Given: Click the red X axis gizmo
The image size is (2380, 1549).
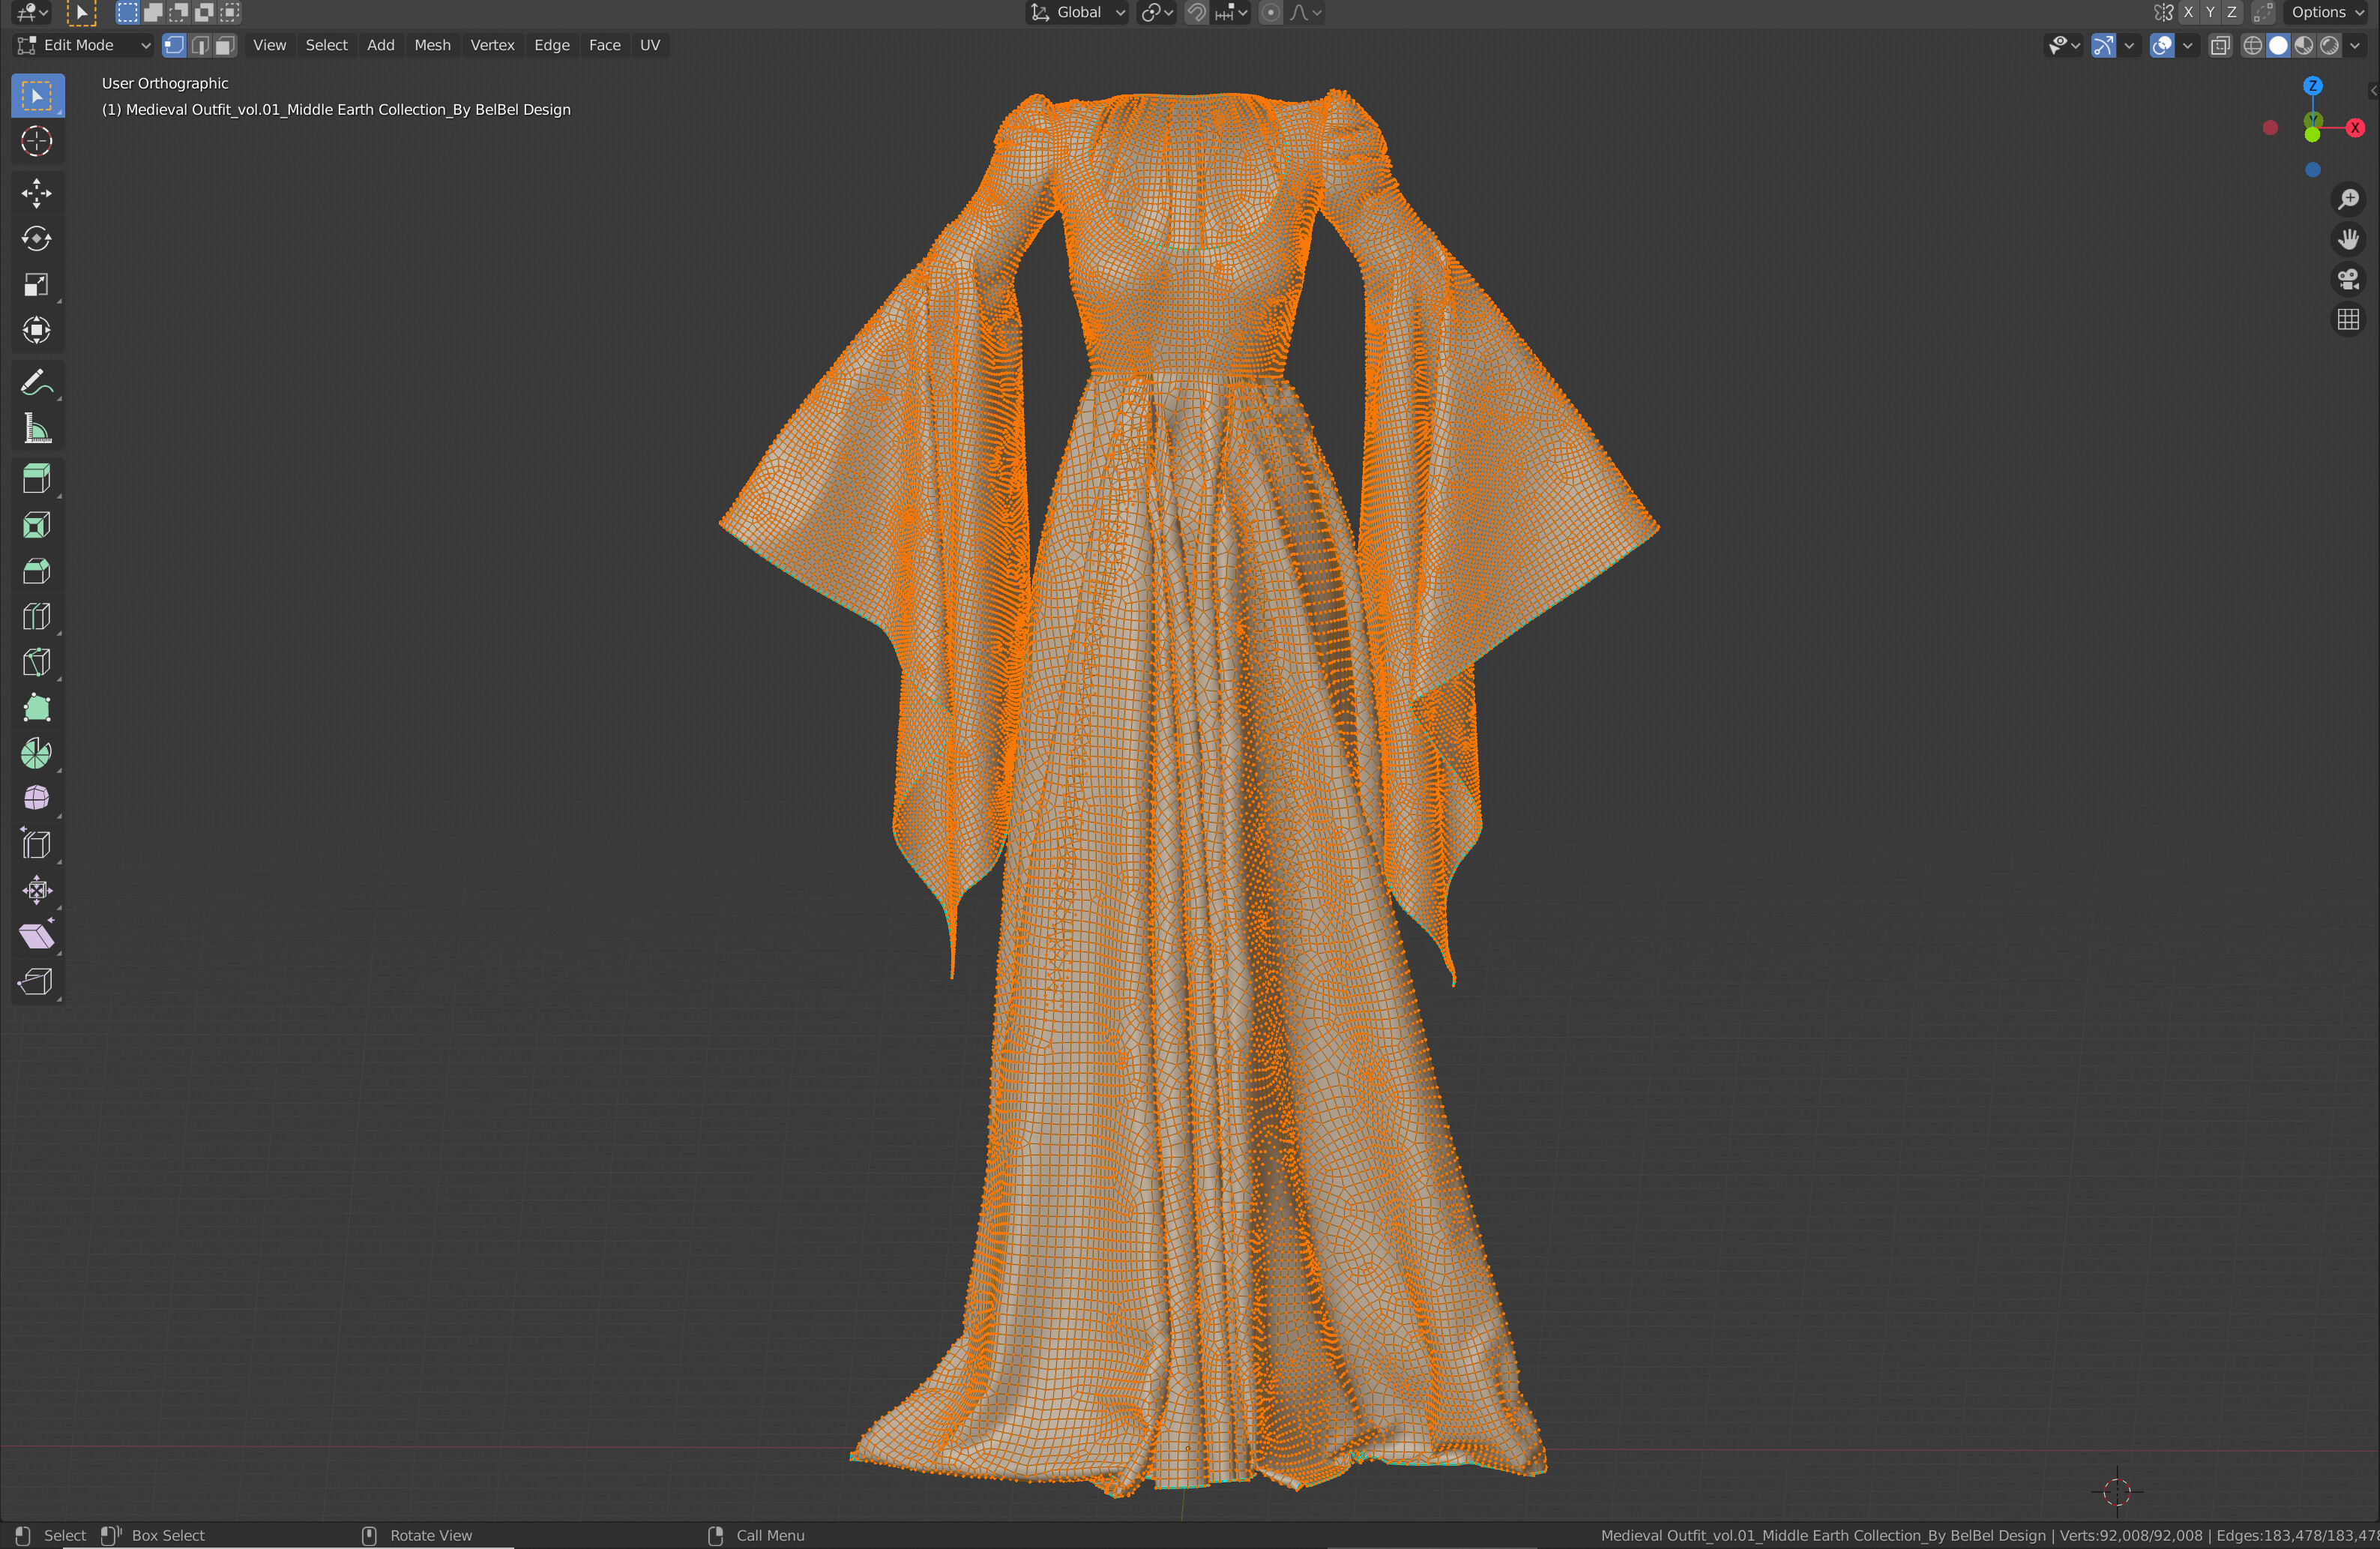Looking at the screenshot, I should [x=2355, y=127].
